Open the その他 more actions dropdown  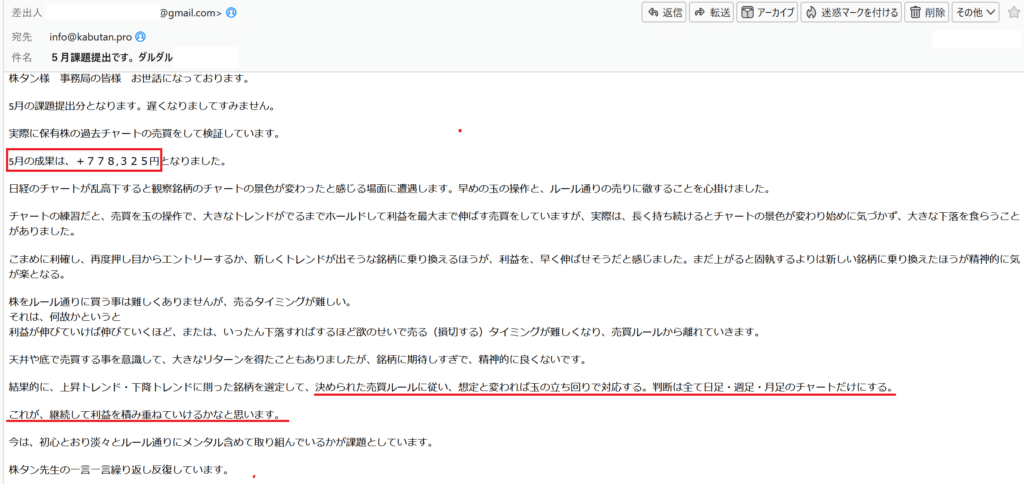(x=976, y=12)
